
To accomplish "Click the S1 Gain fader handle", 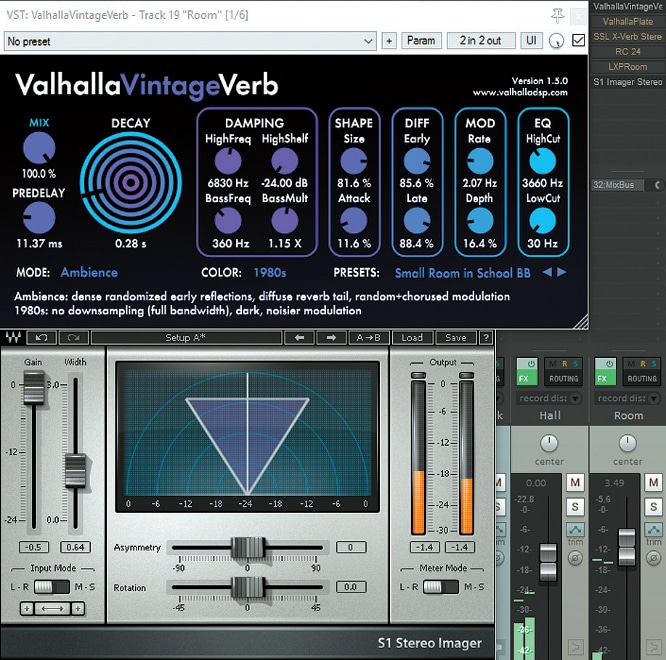I will [x=34, y=387].
